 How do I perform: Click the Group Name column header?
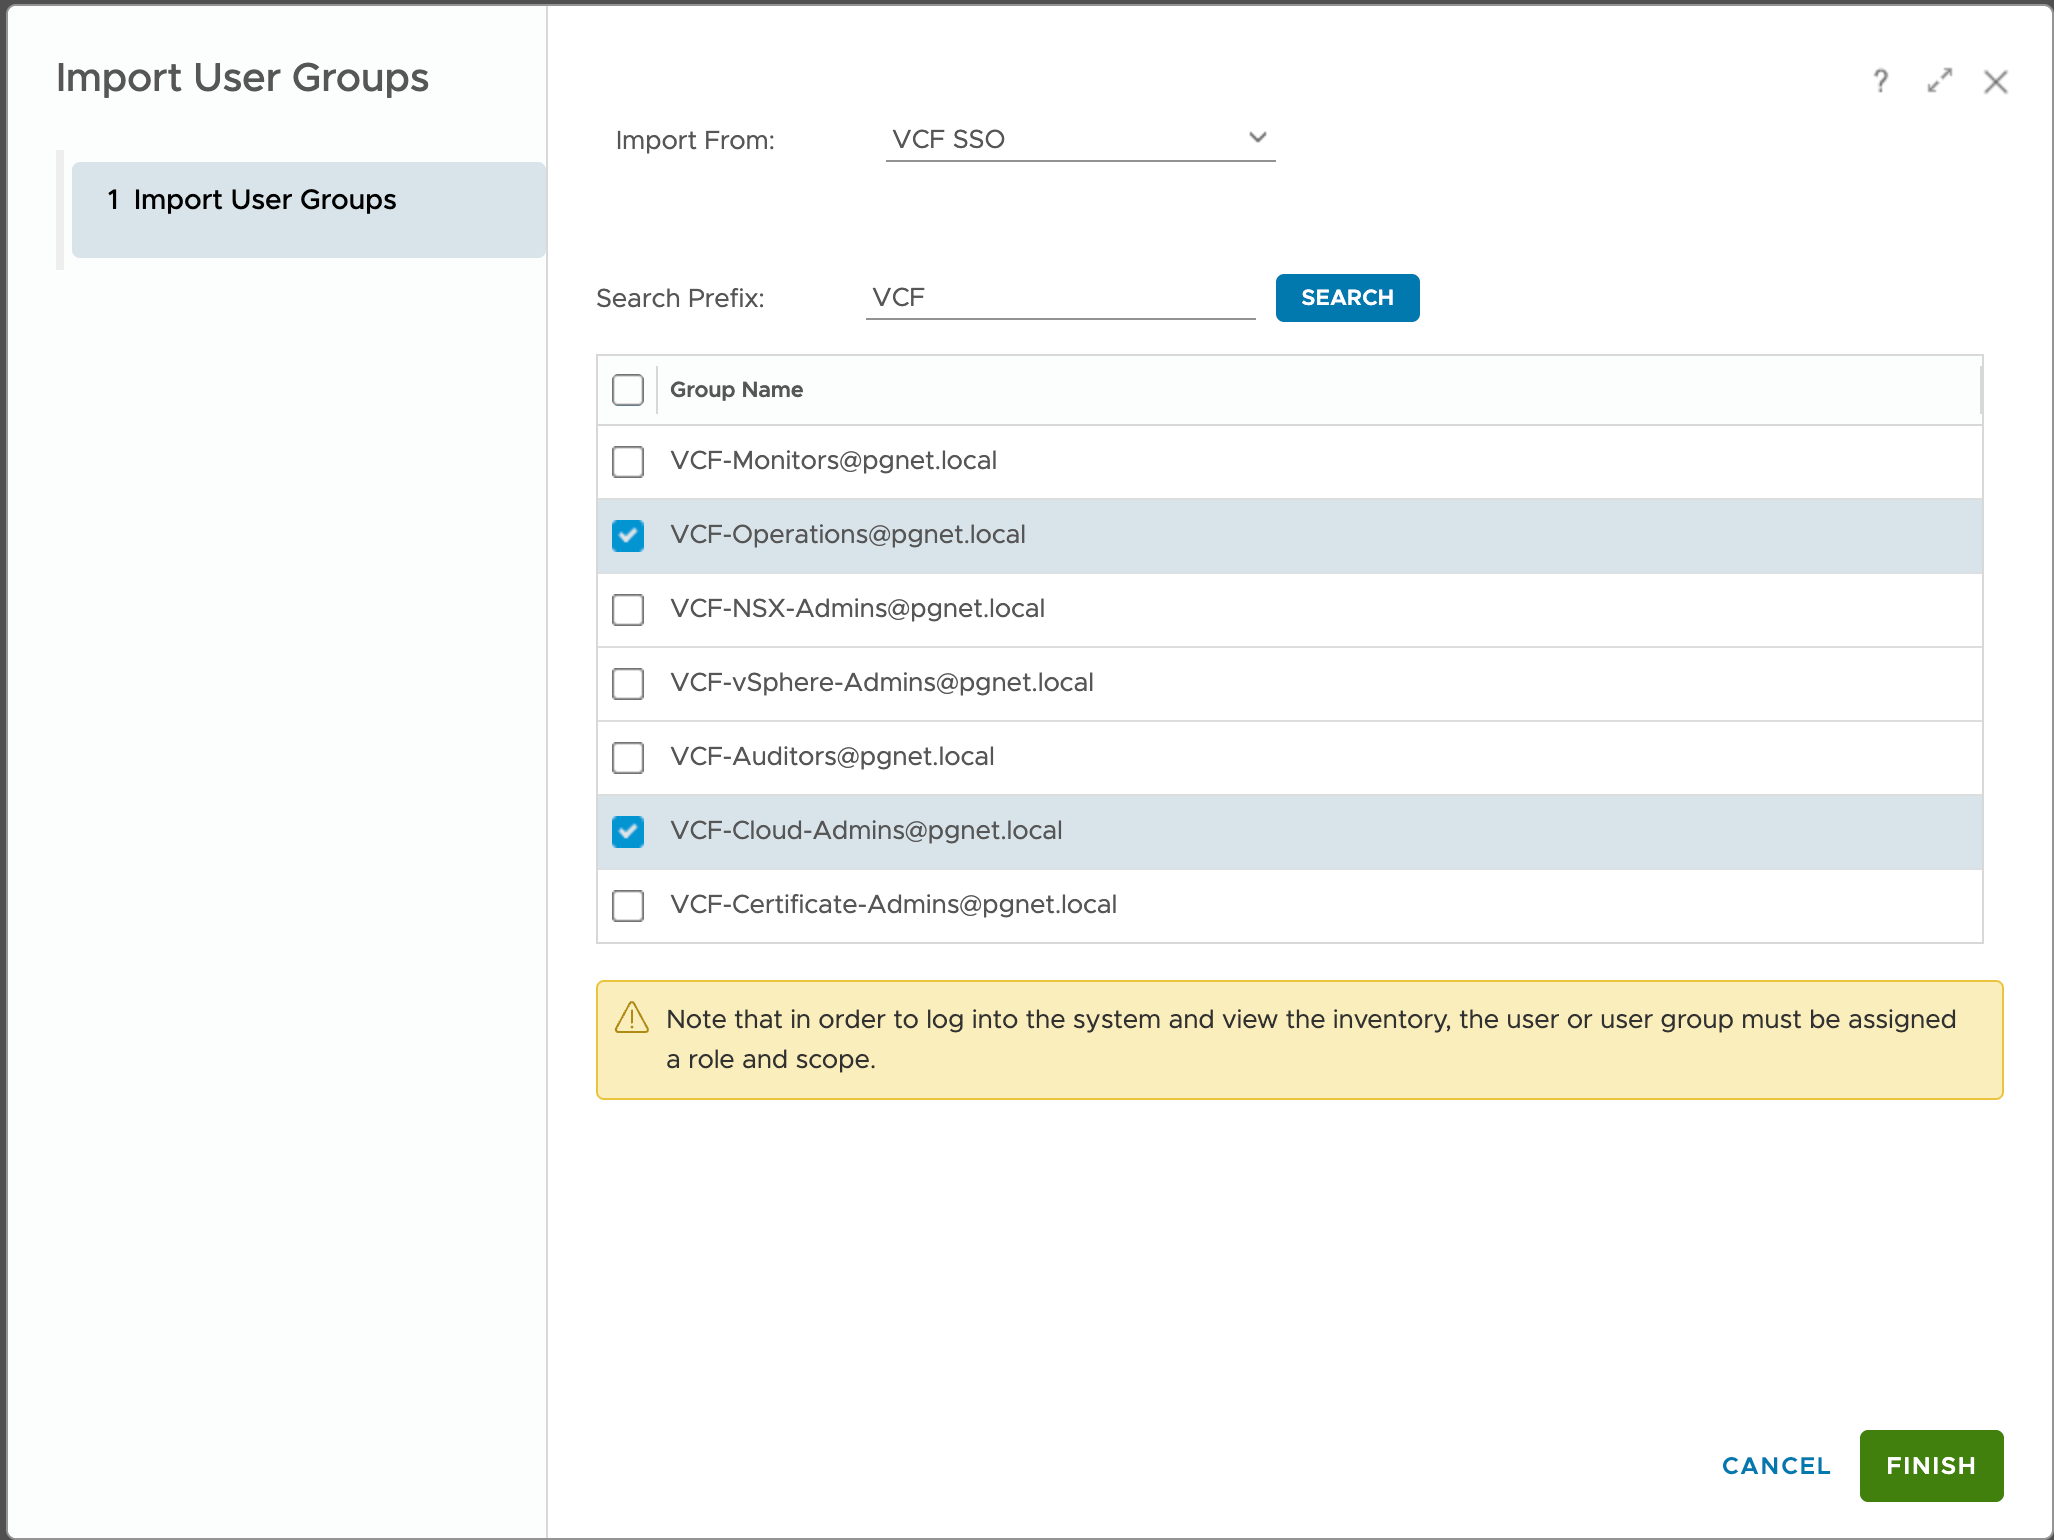pos(736,390)
